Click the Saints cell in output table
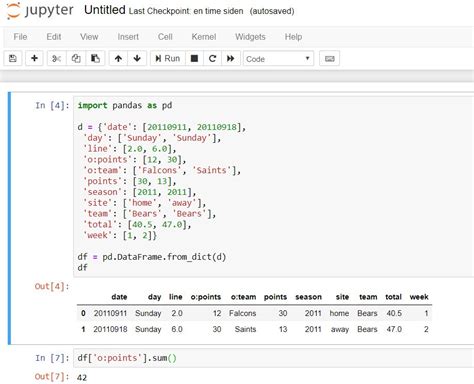This screenshot has height=384, width=474. coord(245,329)
